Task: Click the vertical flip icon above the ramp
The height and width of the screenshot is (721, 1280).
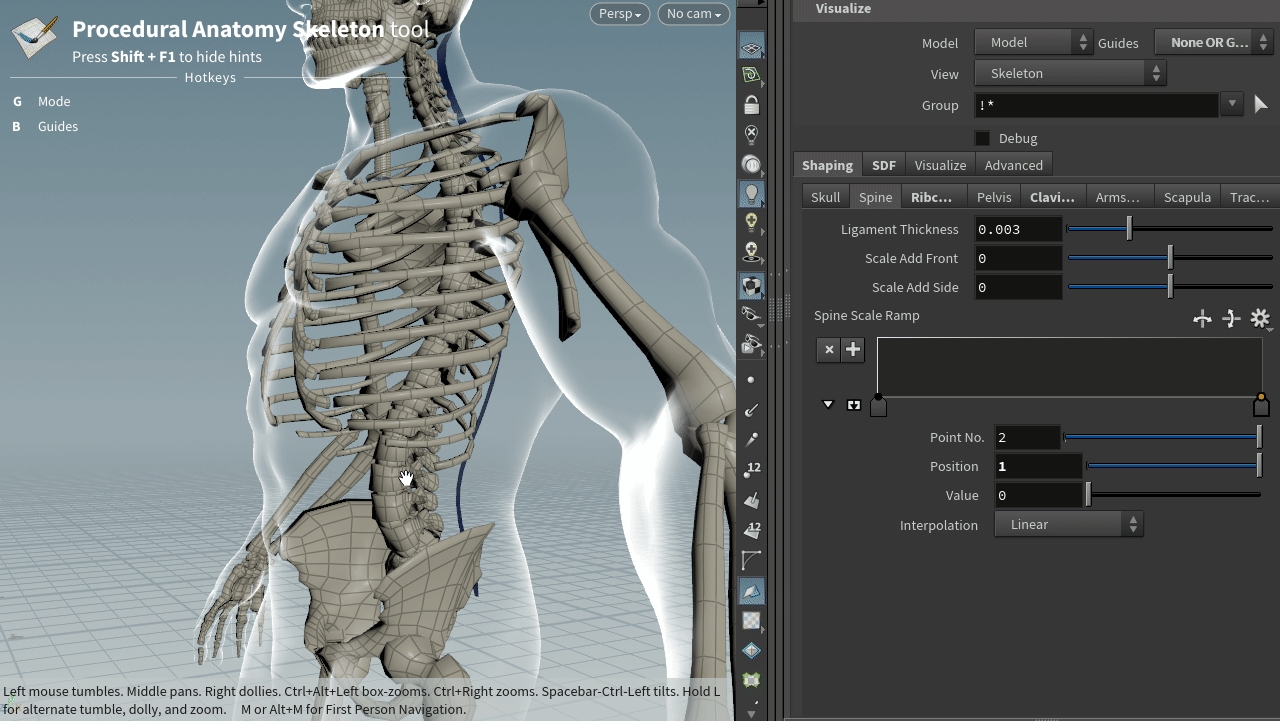Action: pyautogui.click(x=1231, y=318)
